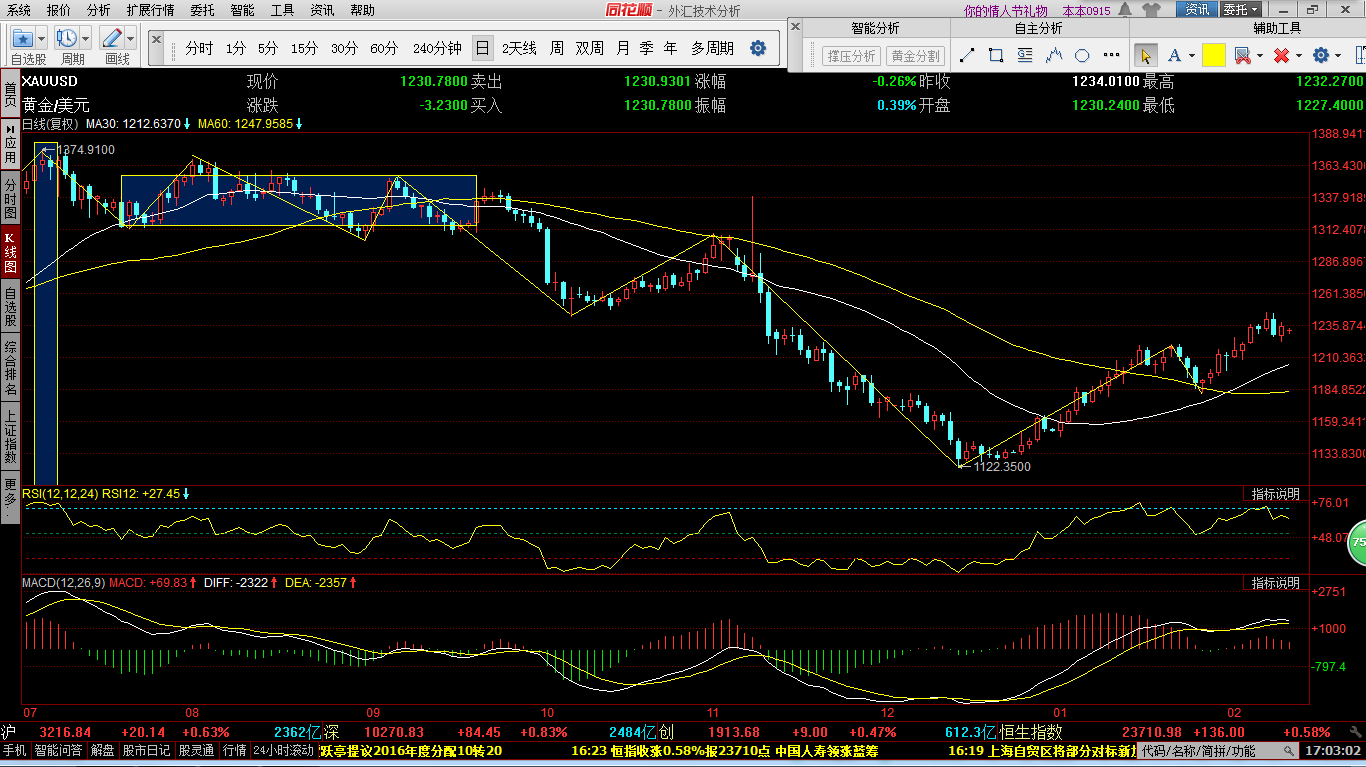Open the 你的情人节礼物 link
Screen dimensions: 1366x767
tap(1006, 10)
